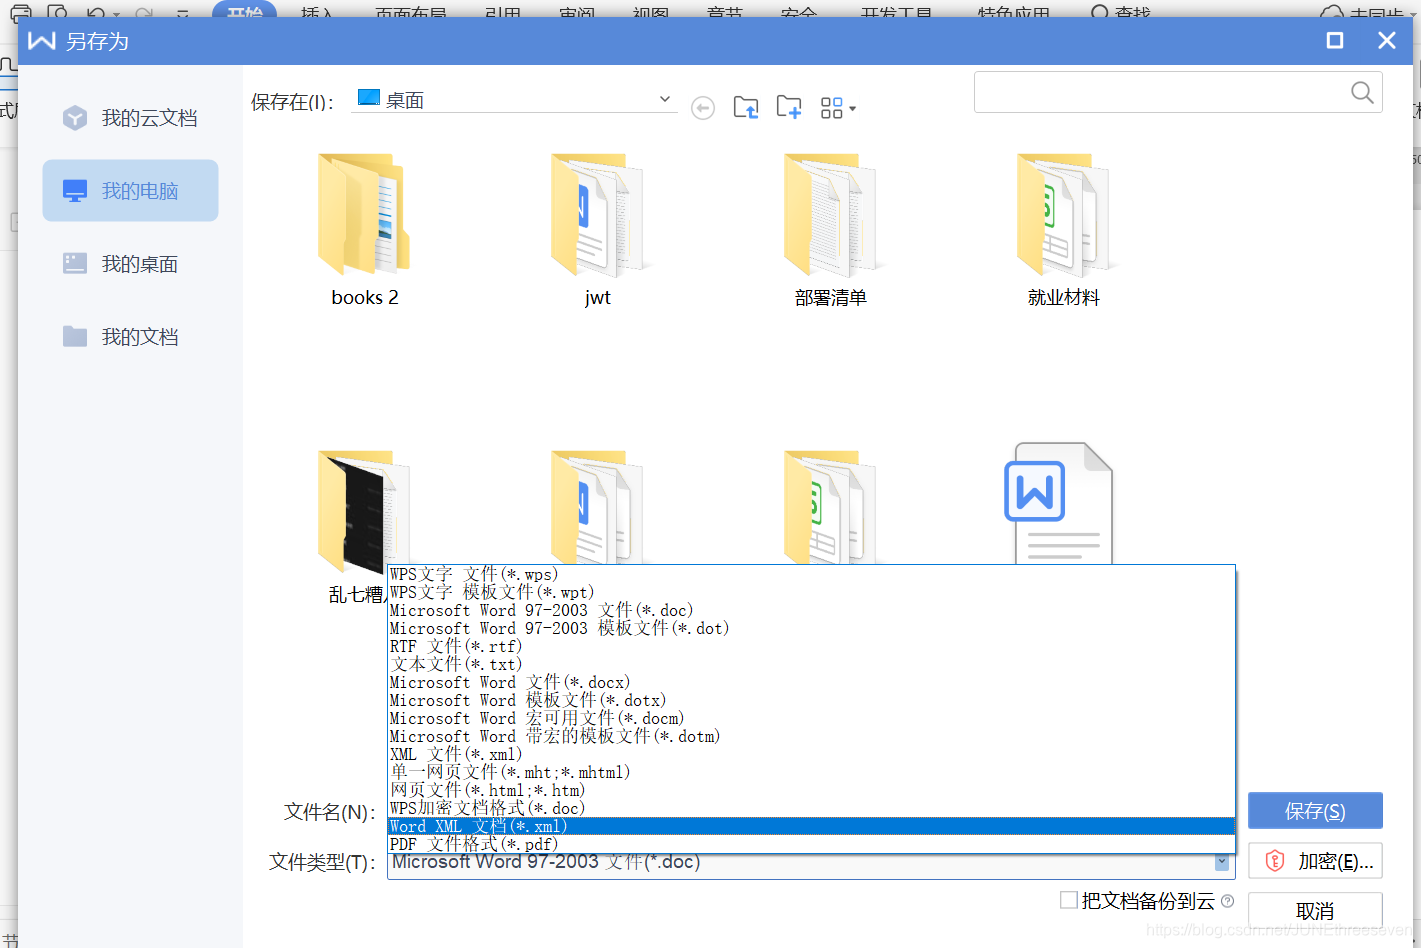Choose WPS加密文档格式(*.doc) file type
Screen dimensions: 1421x948
point(811,808)
